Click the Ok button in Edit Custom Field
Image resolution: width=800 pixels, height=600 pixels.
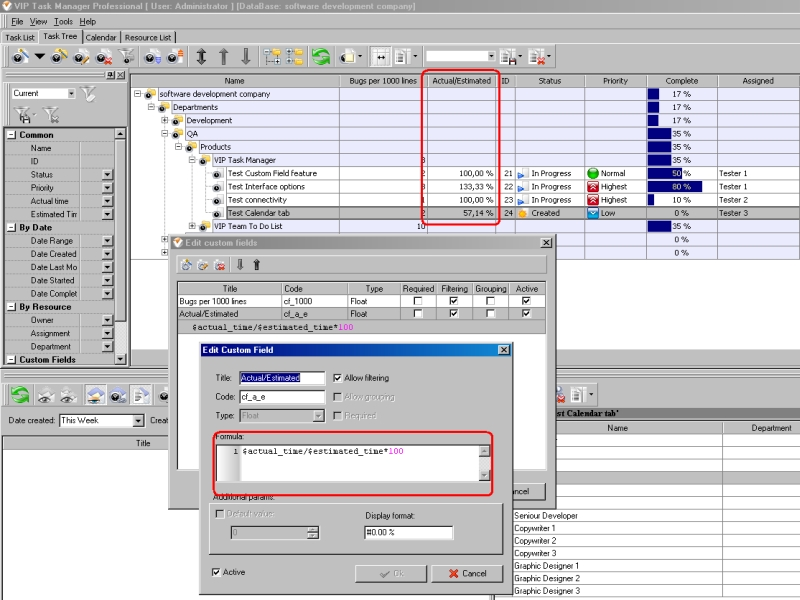pyautogui.click(x=391, y=573)
